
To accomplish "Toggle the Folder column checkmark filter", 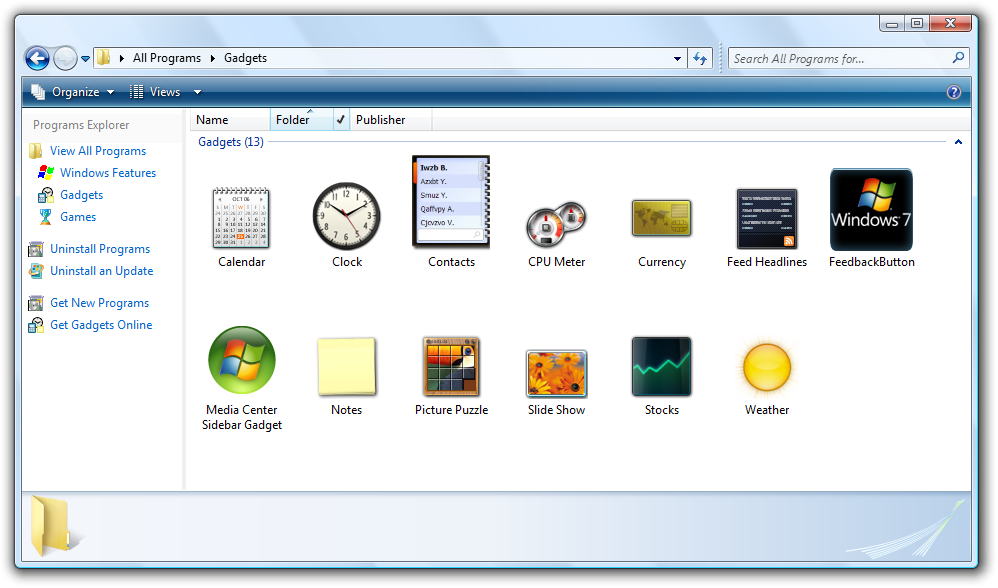I will coord(340,120).
